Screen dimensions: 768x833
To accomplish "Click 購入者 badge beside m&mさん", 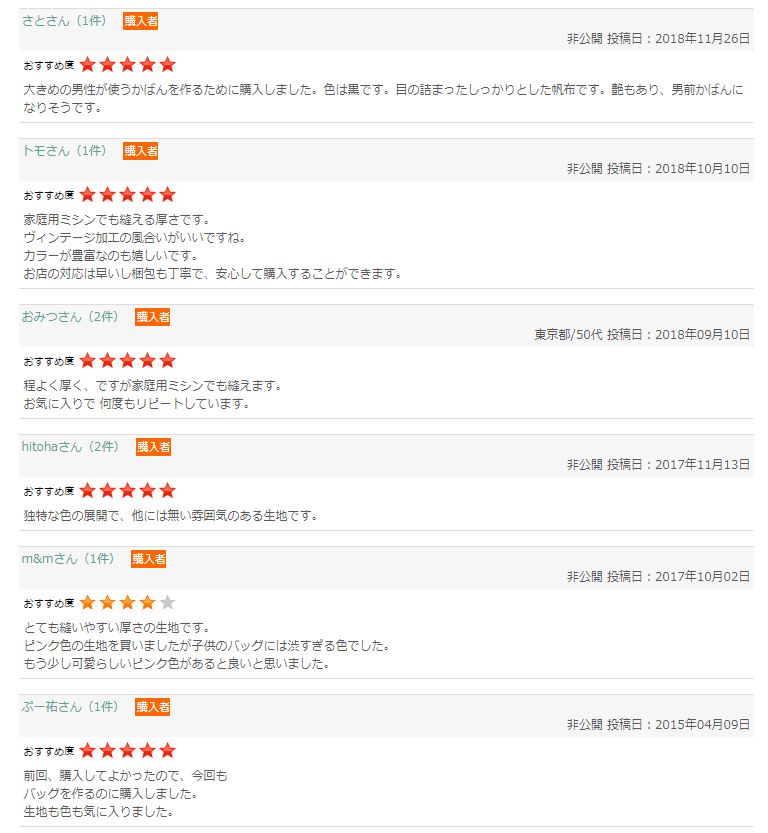I will click(149, 559).
